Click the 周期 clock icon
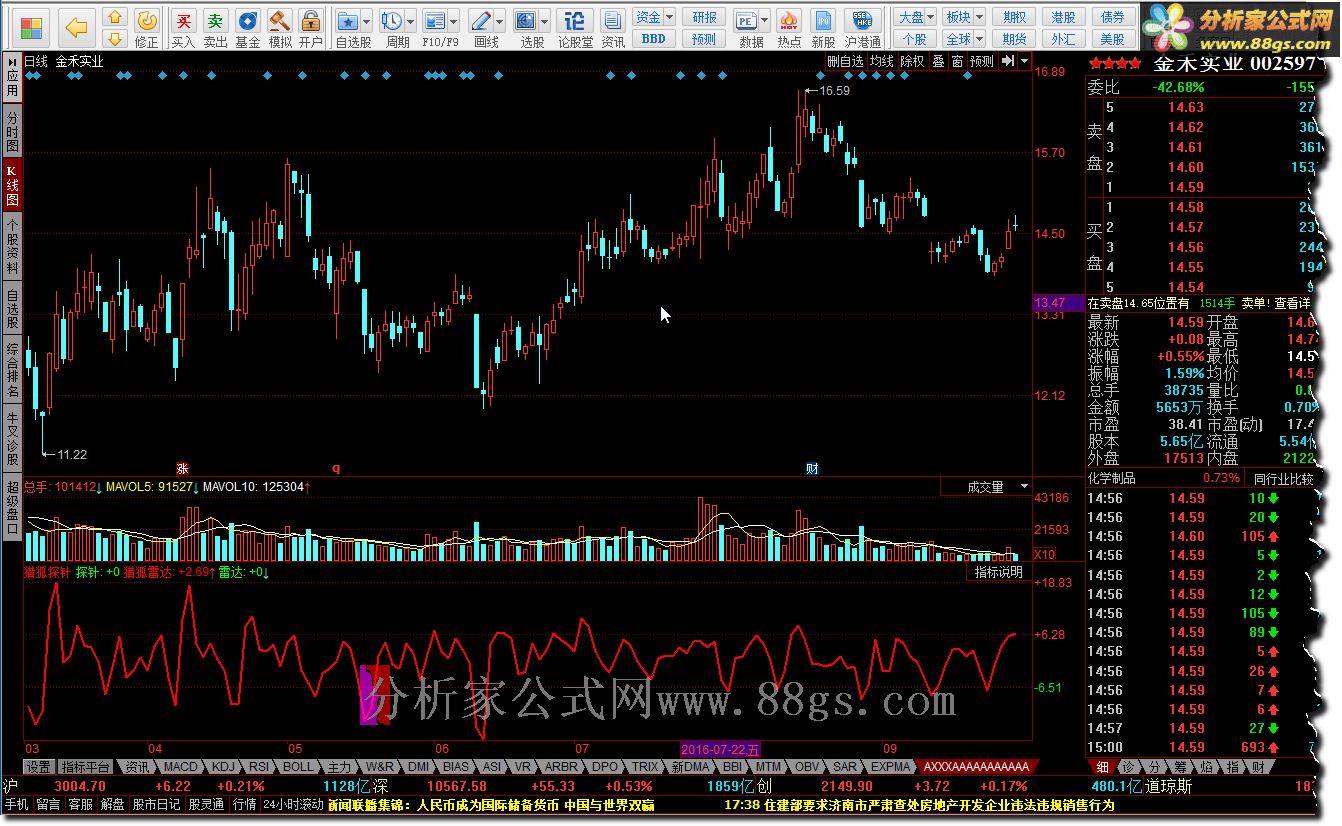Viewport: 1342px width, 826px height. (x=392, y=21)
